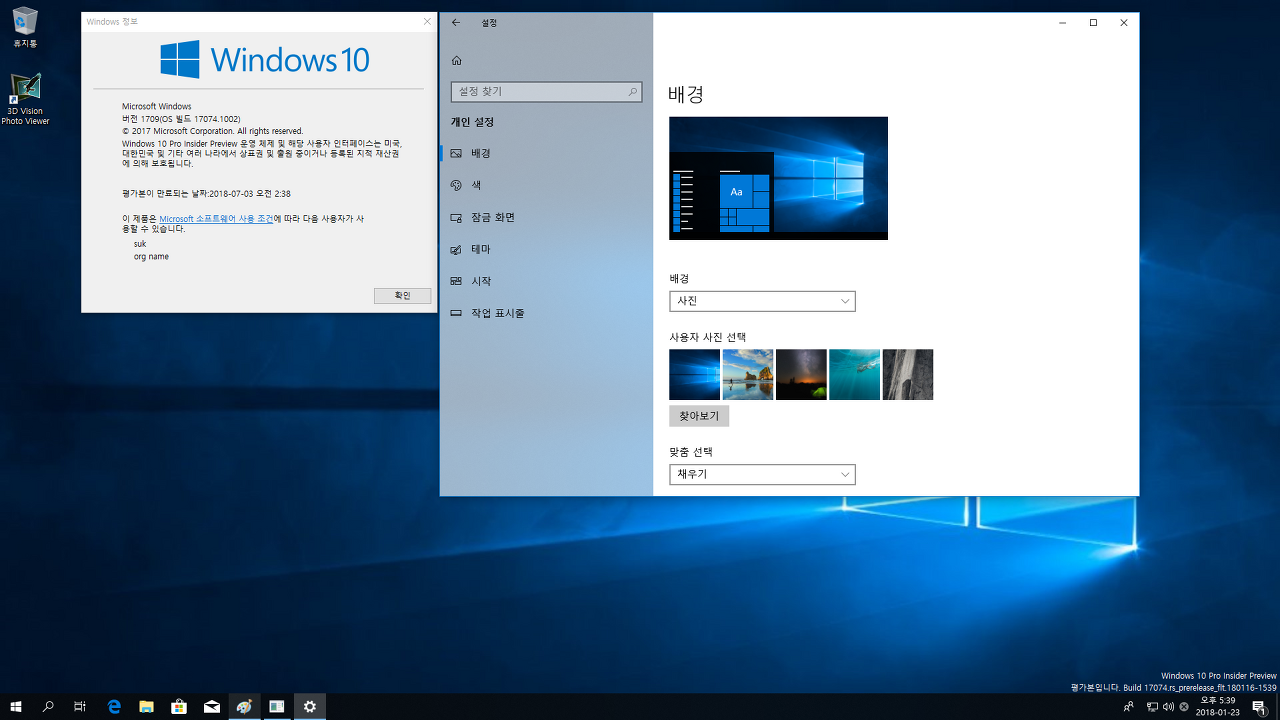Click the user name suk text

[140, 243]
